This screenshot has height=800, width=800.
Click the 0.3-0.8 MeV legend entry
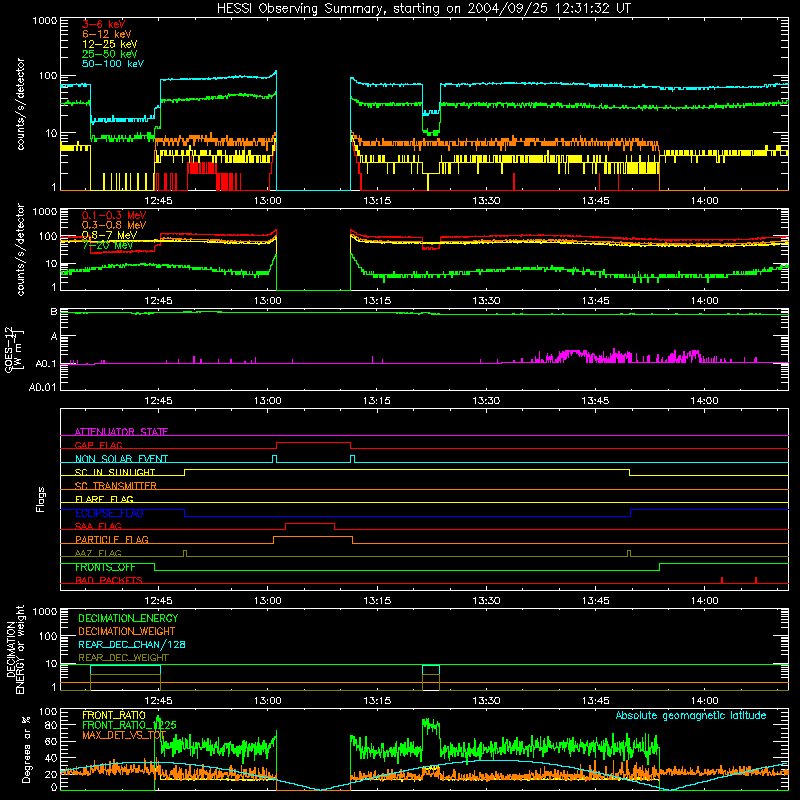(x=114, y=225)
